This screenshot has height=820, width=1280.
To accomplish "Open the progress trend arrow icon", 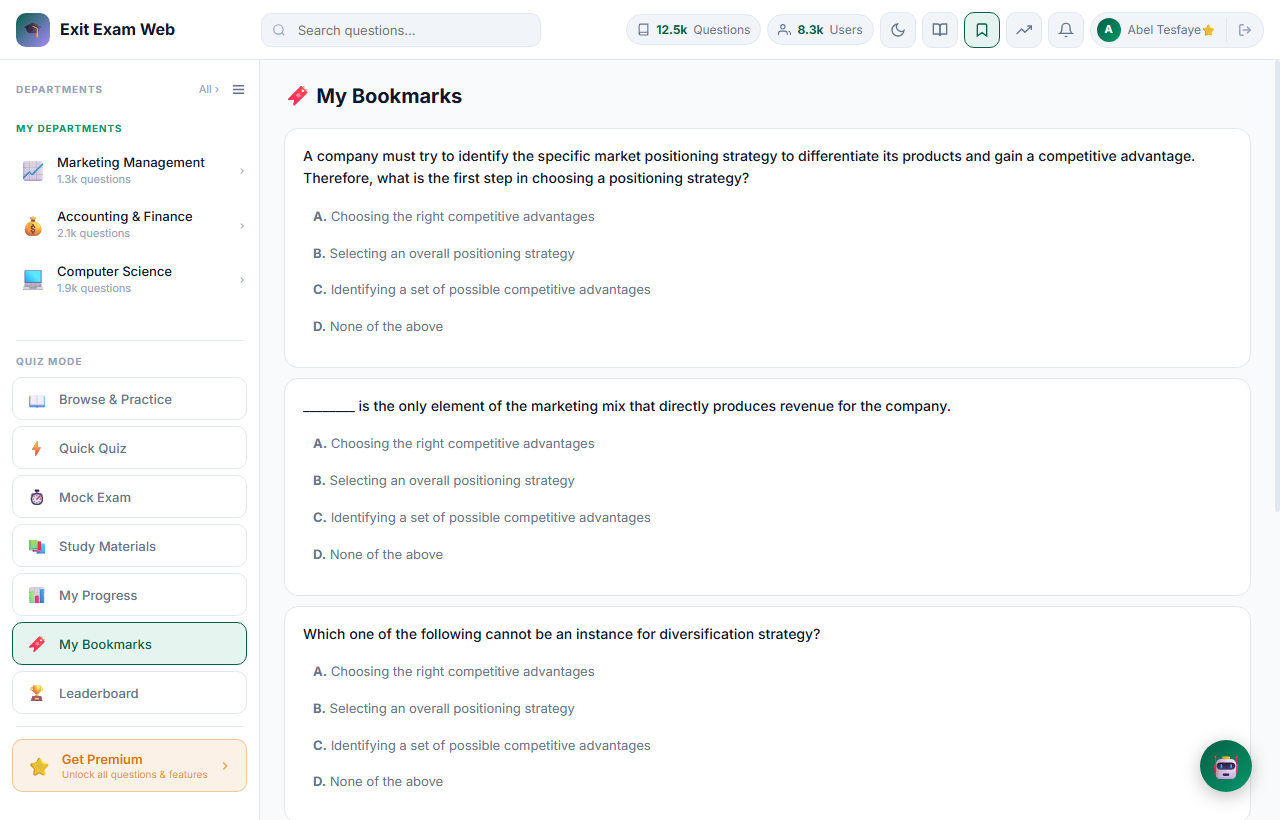I will coord(1024,30).
